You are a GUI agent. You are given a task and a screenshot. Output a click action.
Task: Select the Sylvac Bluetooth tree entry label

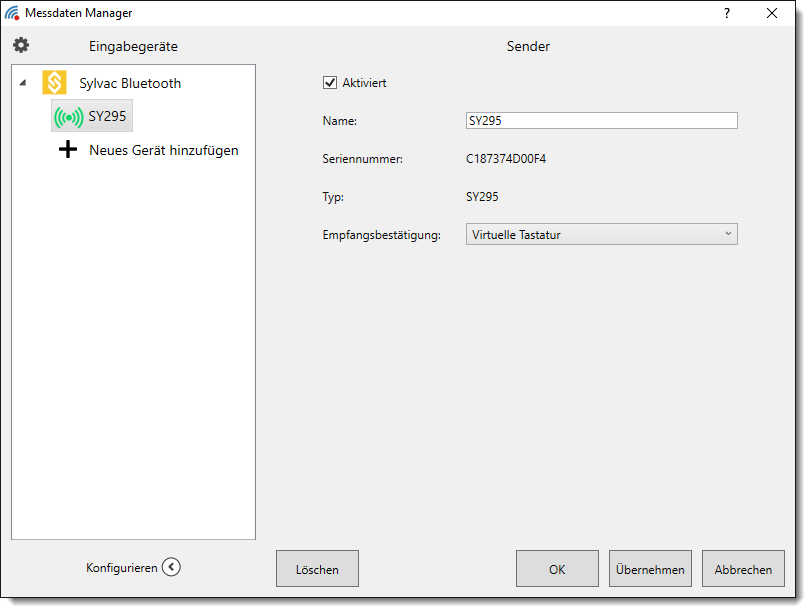click(130, 83)
